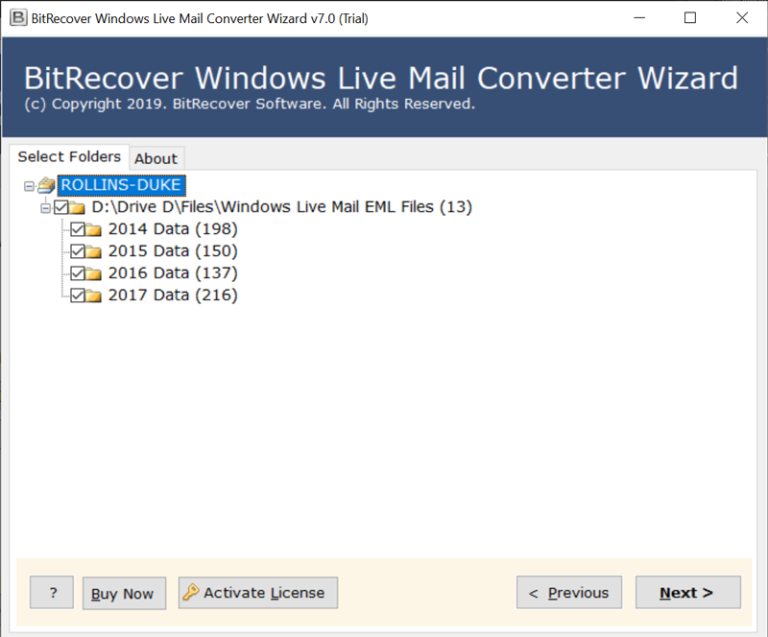768x637 pixels.
Task: Select the 2017 Data (216) tree item
Action: tap(172, 295)
